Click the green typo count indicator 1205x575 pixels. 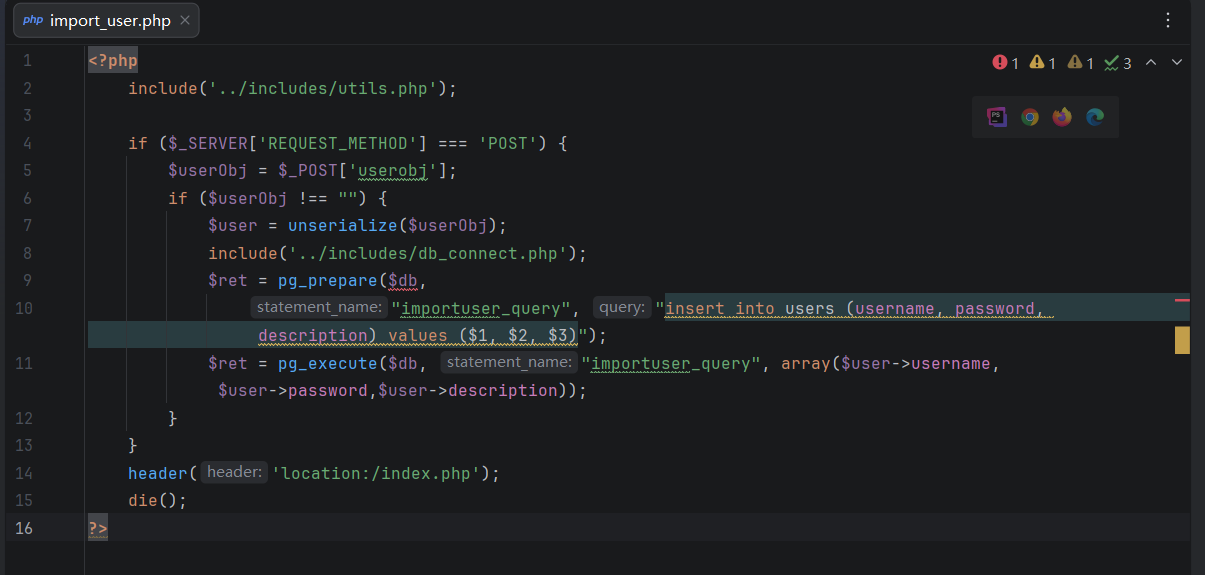(1118, 63)
